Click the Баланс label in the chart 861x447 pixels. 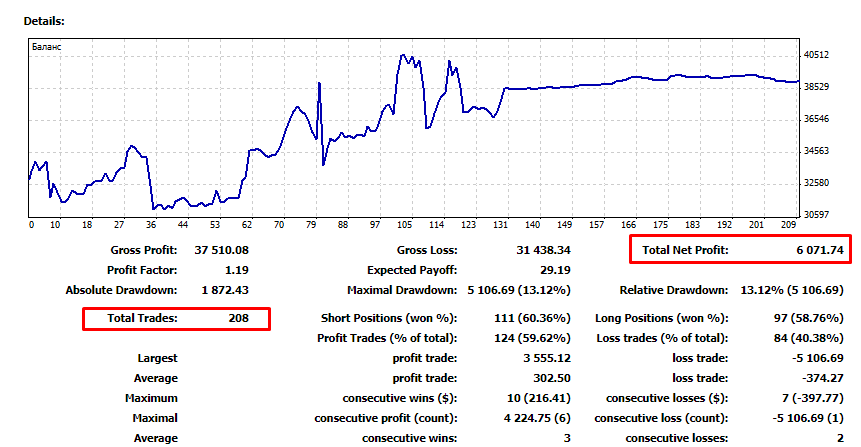[x=46, y=48]
